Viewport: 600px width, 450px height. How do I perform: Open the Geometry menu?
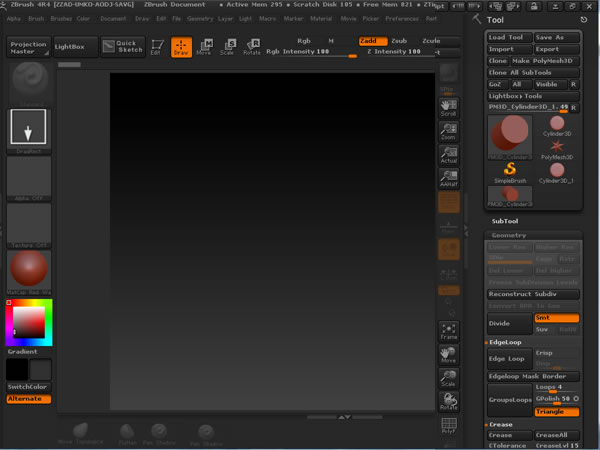200,18
